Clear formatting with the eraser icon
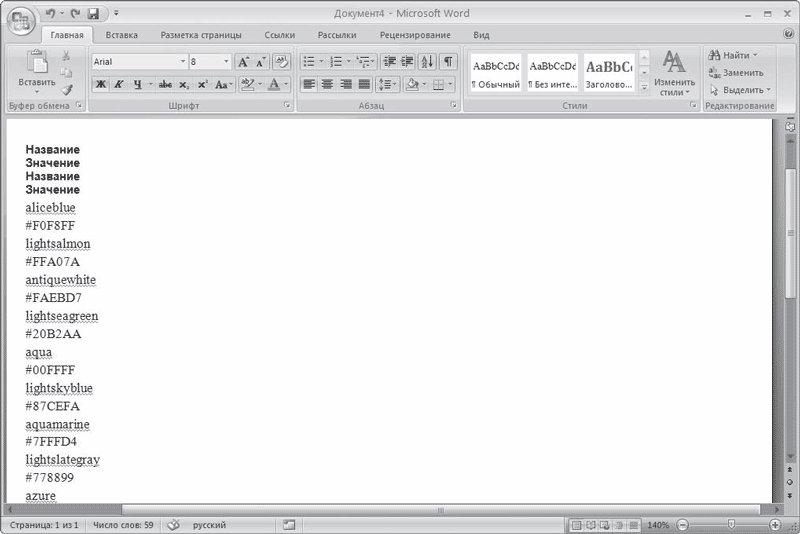 tap(281, 62)
